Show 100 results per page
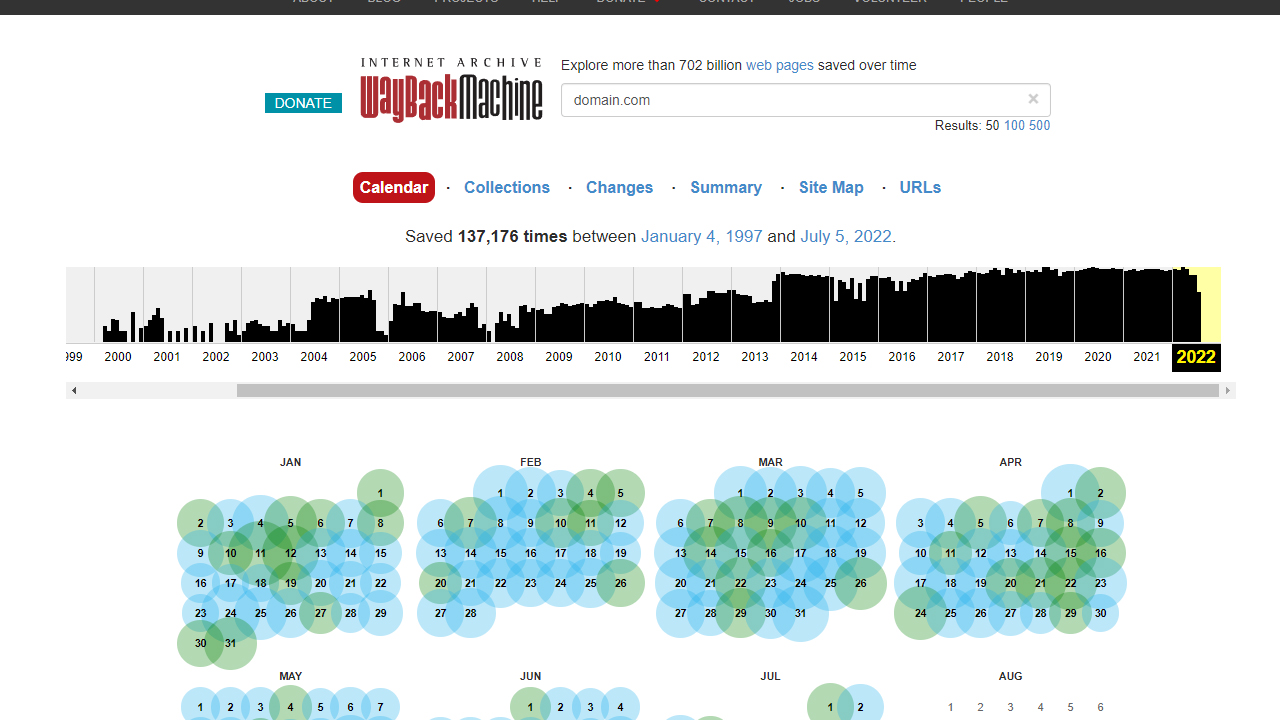The image size is (1280, 720). tap(1014, 125)
